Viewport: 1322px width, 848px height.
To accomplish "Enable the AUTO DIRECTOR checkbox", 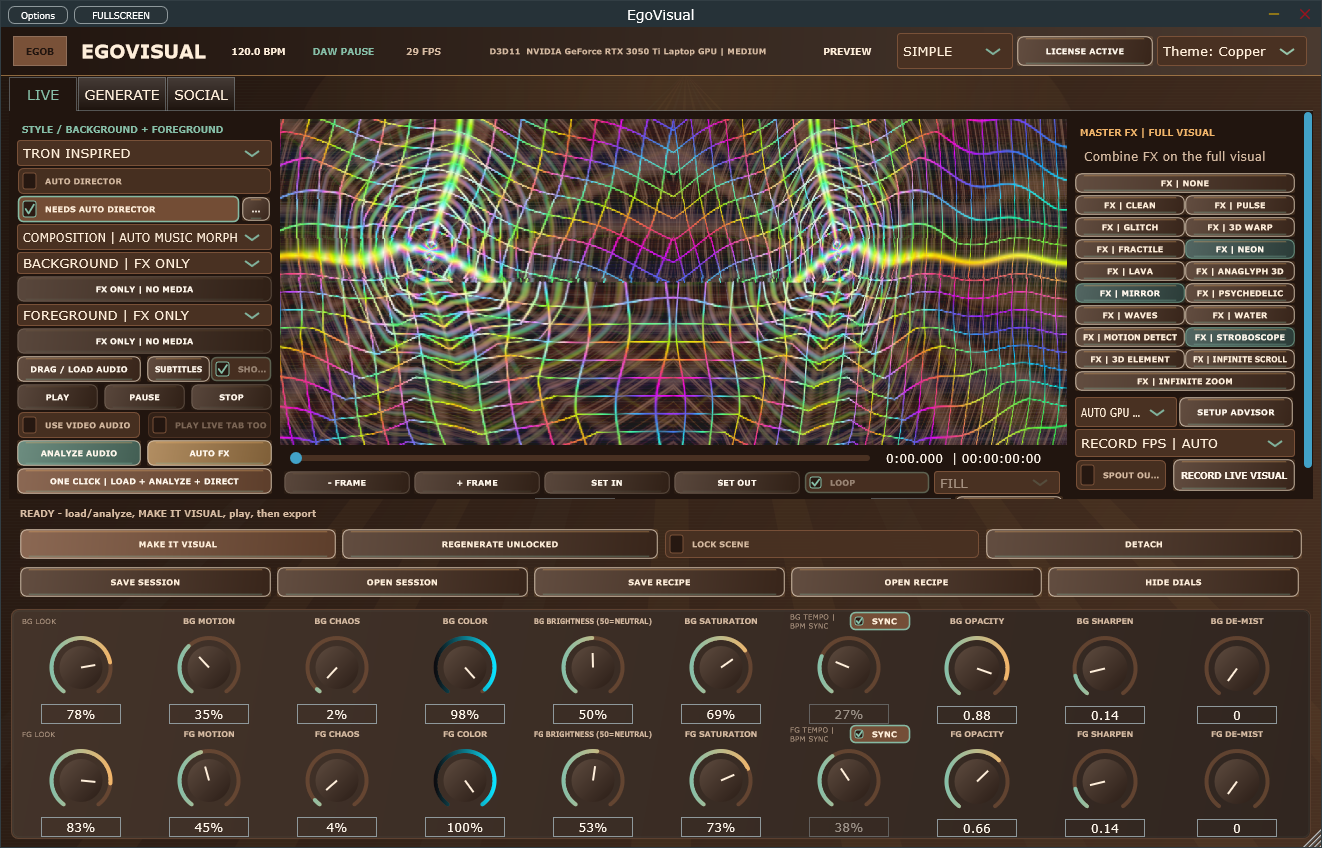I will [x=30, y=181].
